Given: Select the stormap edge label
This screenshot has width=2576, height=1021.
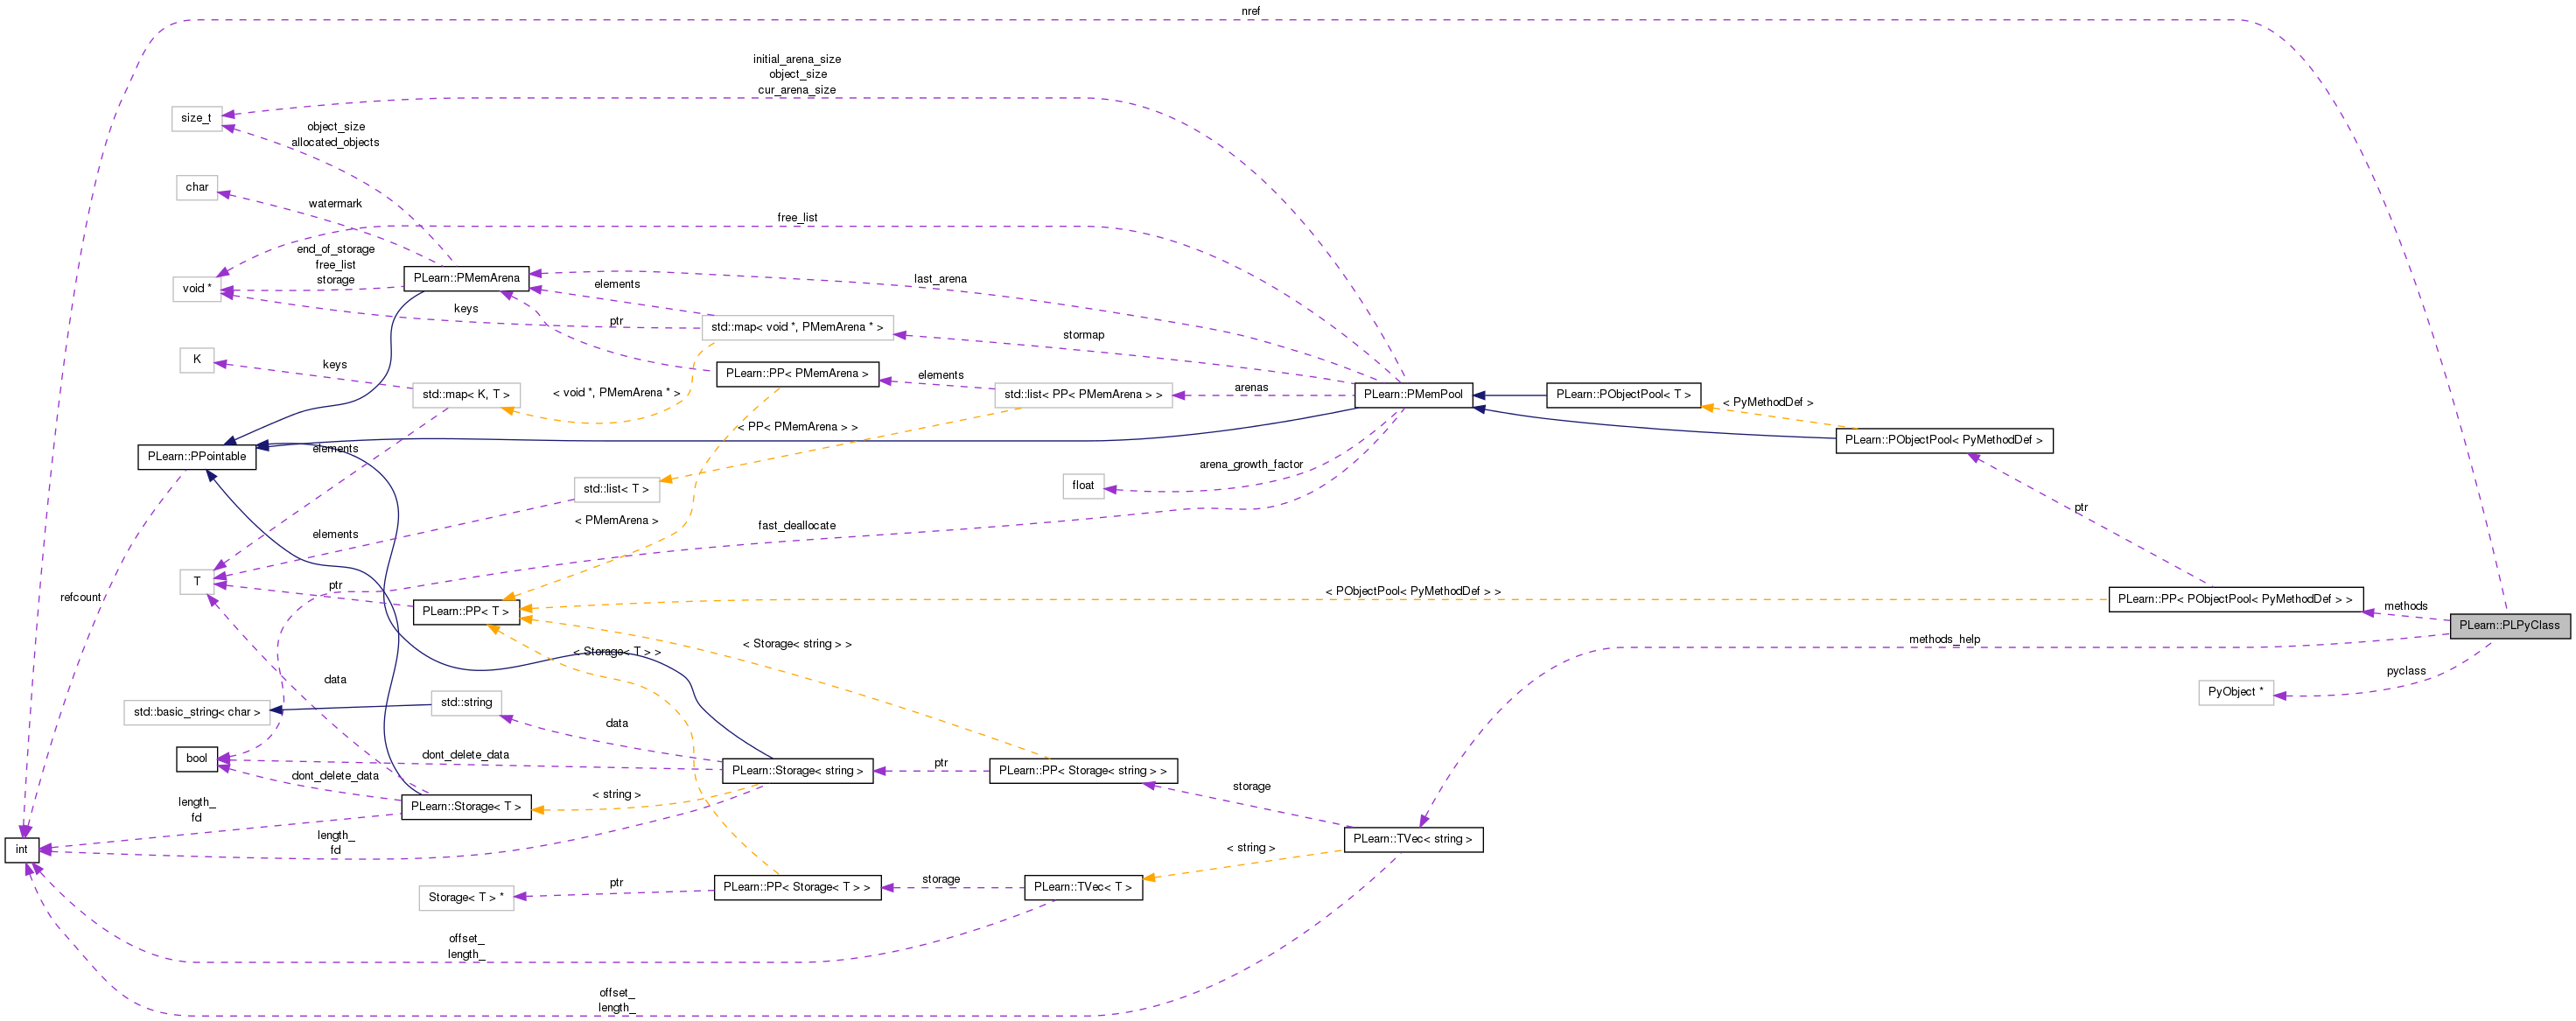Looking at the screenshot, I should 1083,335.
